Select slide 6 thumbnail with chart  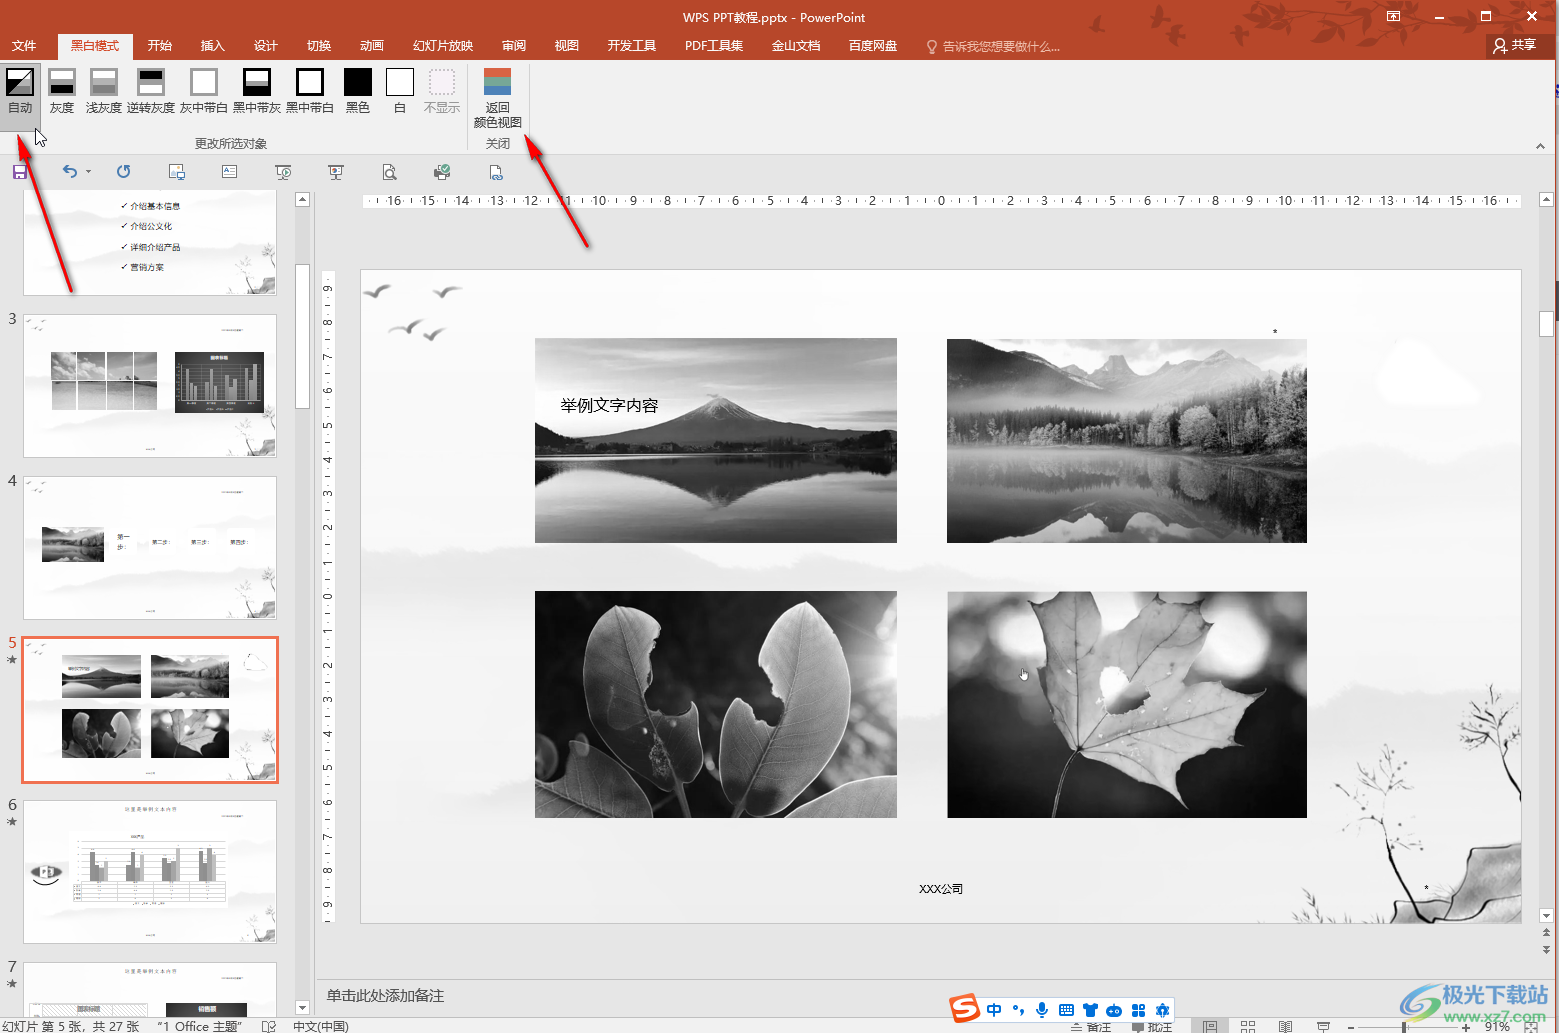(x=150, y=872)
